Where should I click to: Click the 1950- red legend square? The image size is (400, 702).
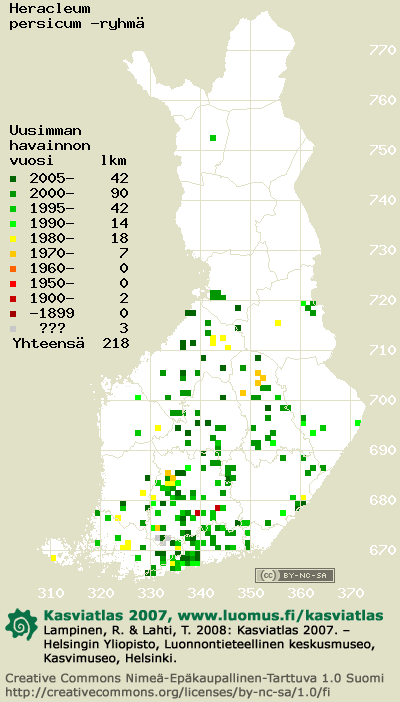click(x=13, y=284)
